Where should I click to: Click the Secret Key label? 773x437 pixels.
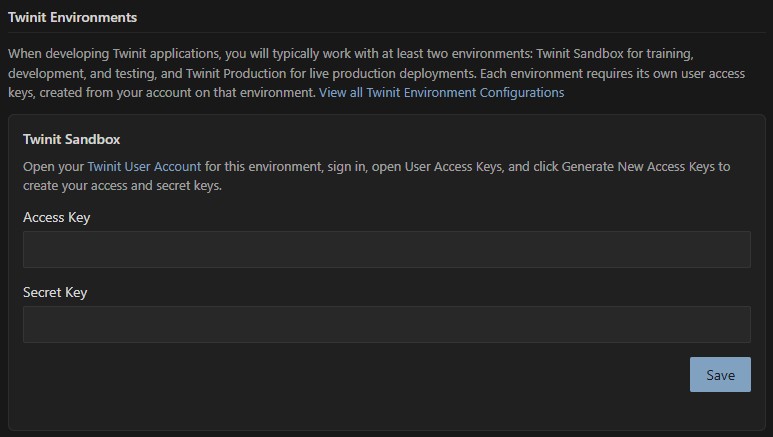coord(55,292)
